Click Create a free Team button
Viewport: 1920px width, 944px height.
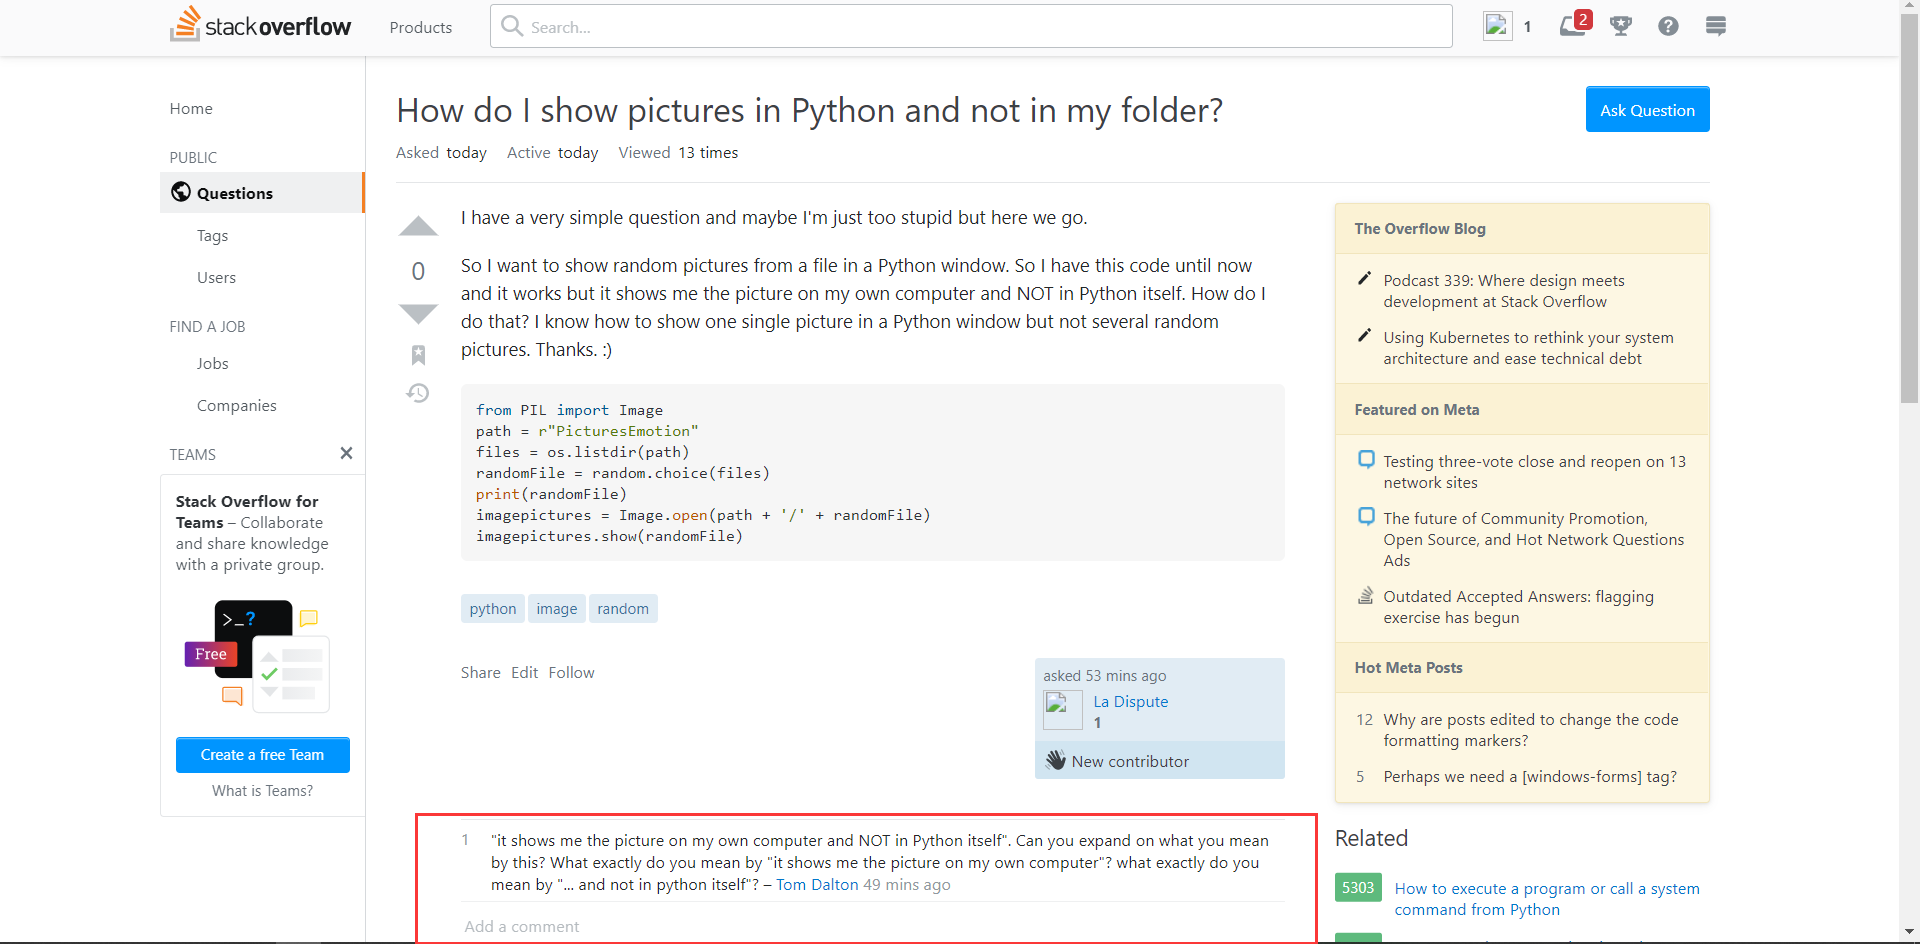(x=263, y=755)
